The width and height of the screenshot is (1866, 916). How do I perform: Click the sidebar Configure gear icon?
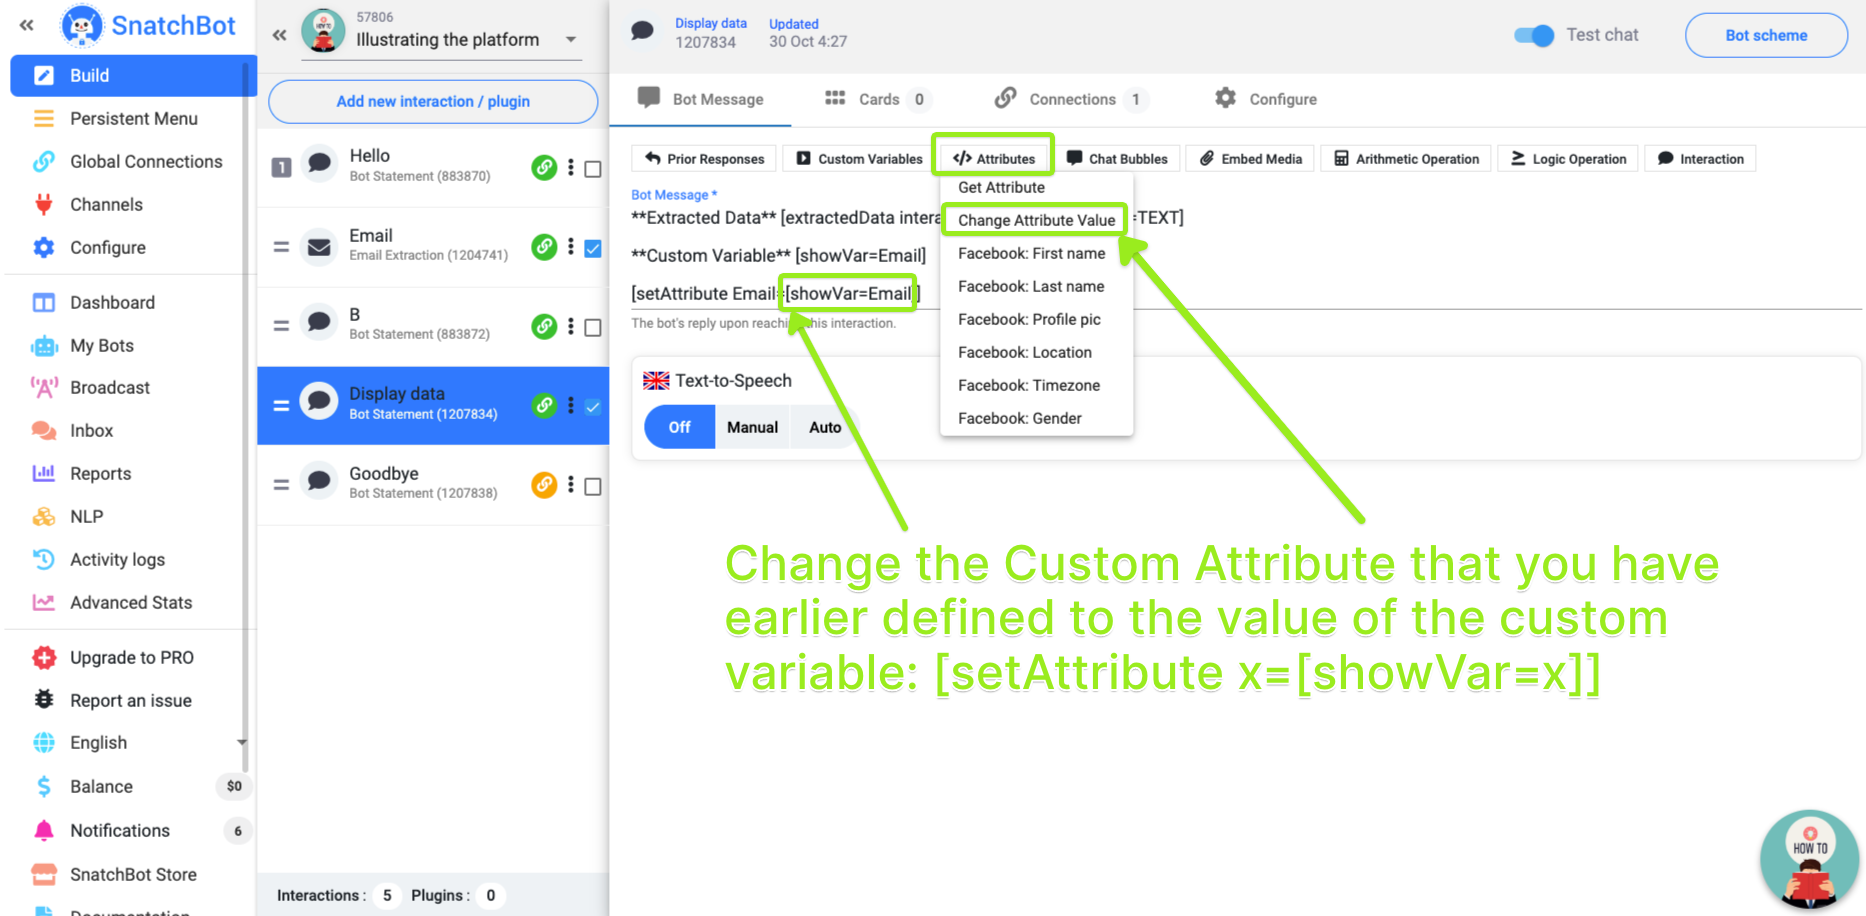43,247
